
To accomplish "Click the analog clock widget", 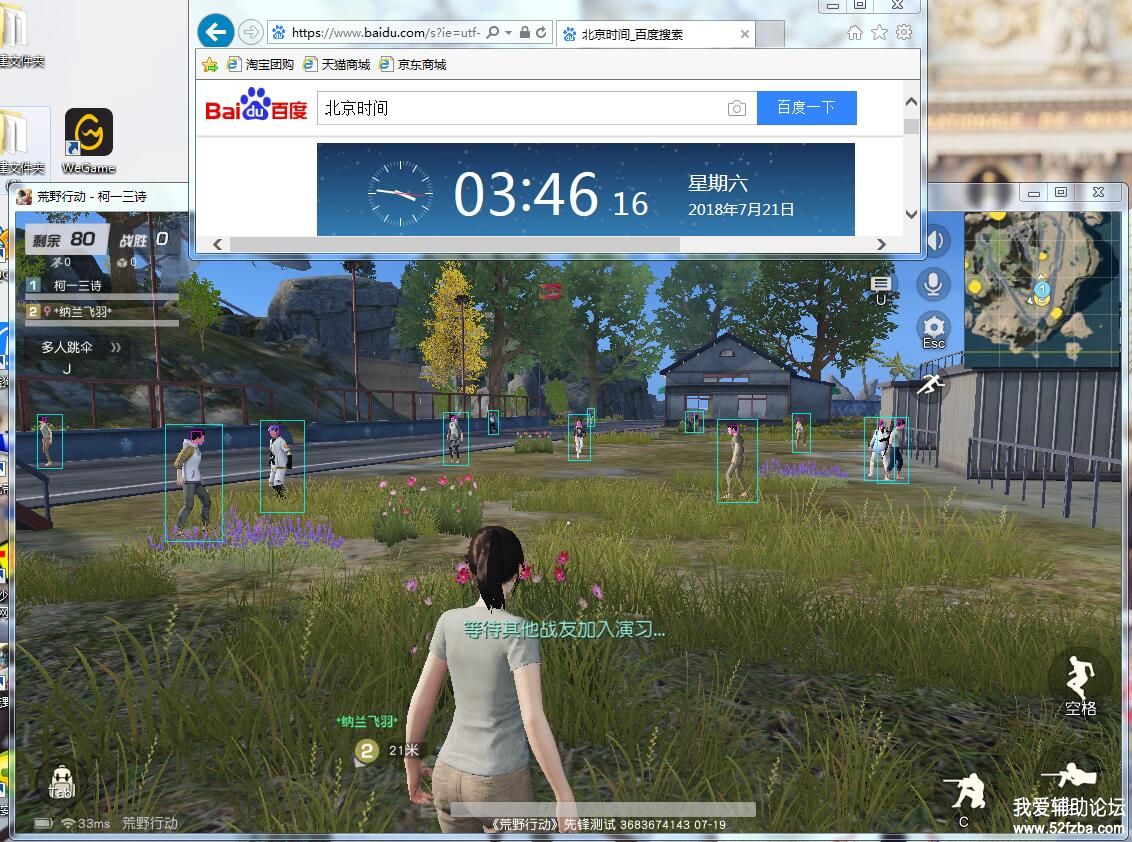I will pos(401,193).
